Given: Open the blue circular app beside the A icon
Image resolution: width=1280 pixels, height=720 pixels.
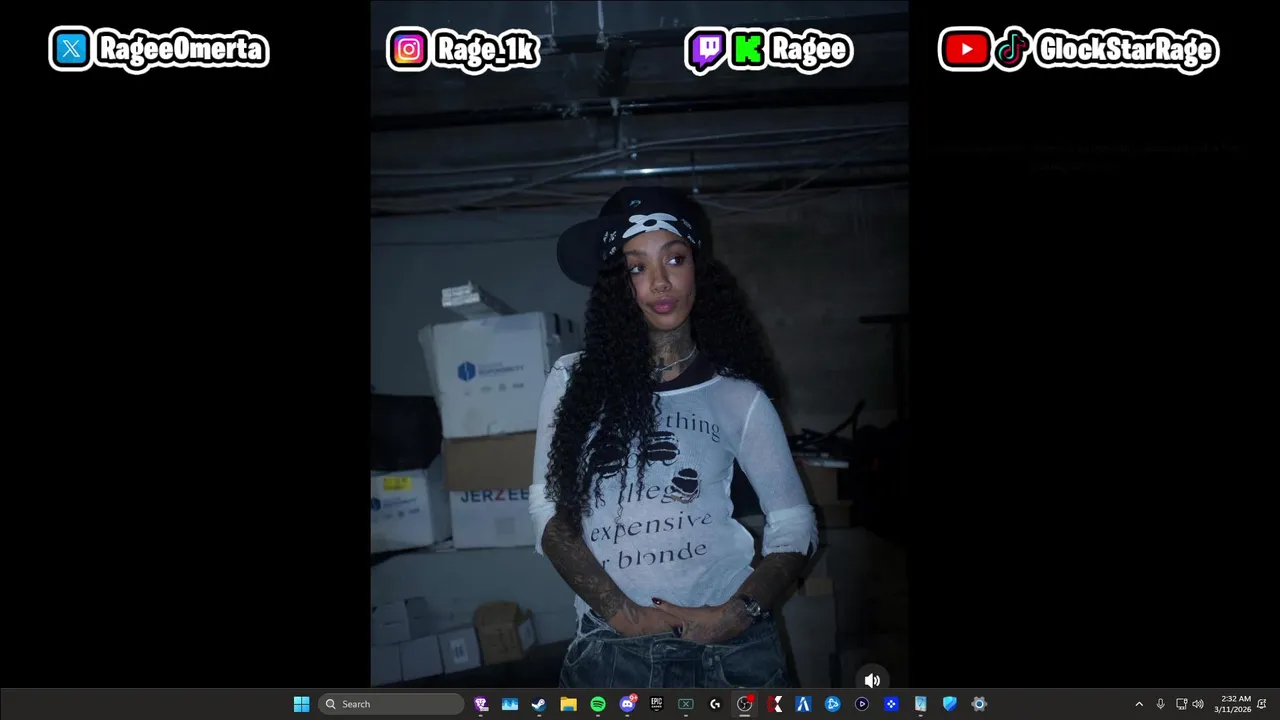Looking at the screenshot, I should click(x=832, y=704).
